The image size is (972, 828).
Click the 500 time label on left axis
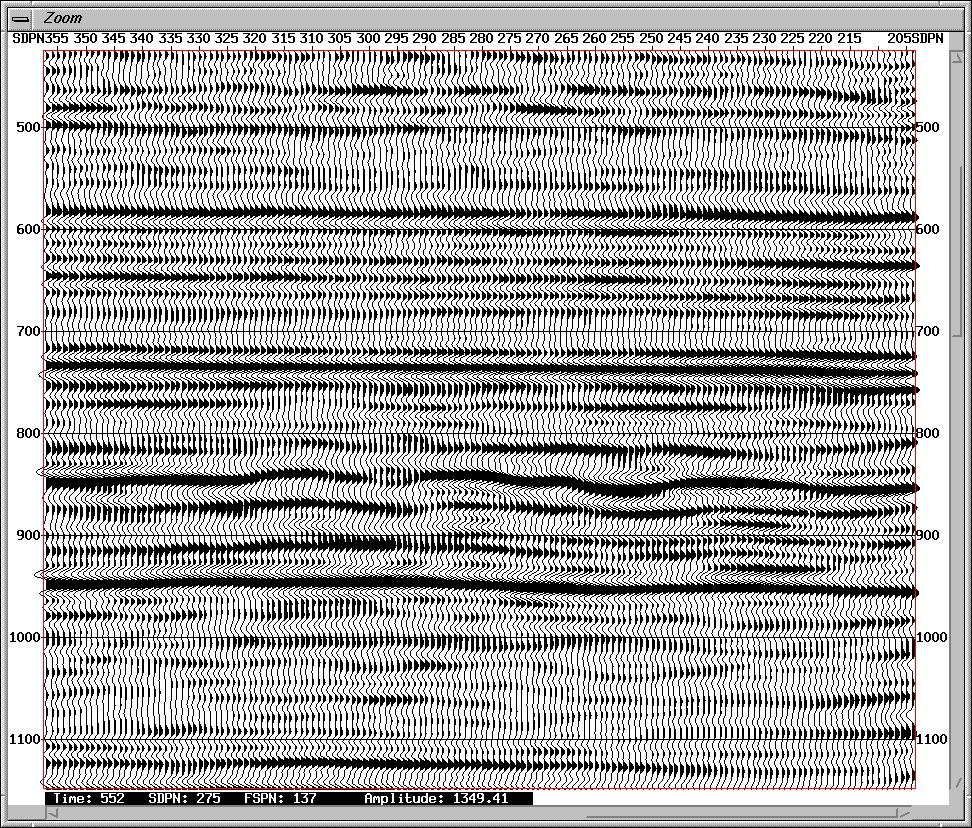(27, 127)
